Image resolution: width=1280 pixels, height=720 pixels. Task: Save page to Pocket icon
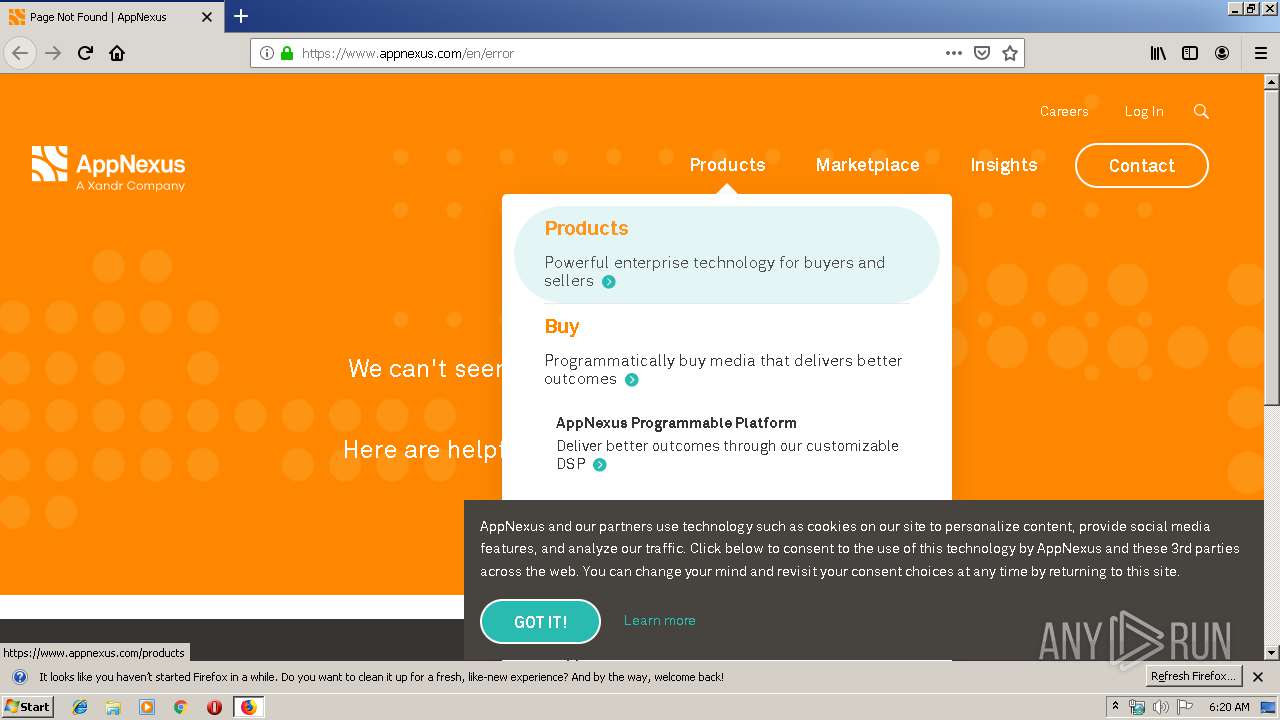click(982, 53)
